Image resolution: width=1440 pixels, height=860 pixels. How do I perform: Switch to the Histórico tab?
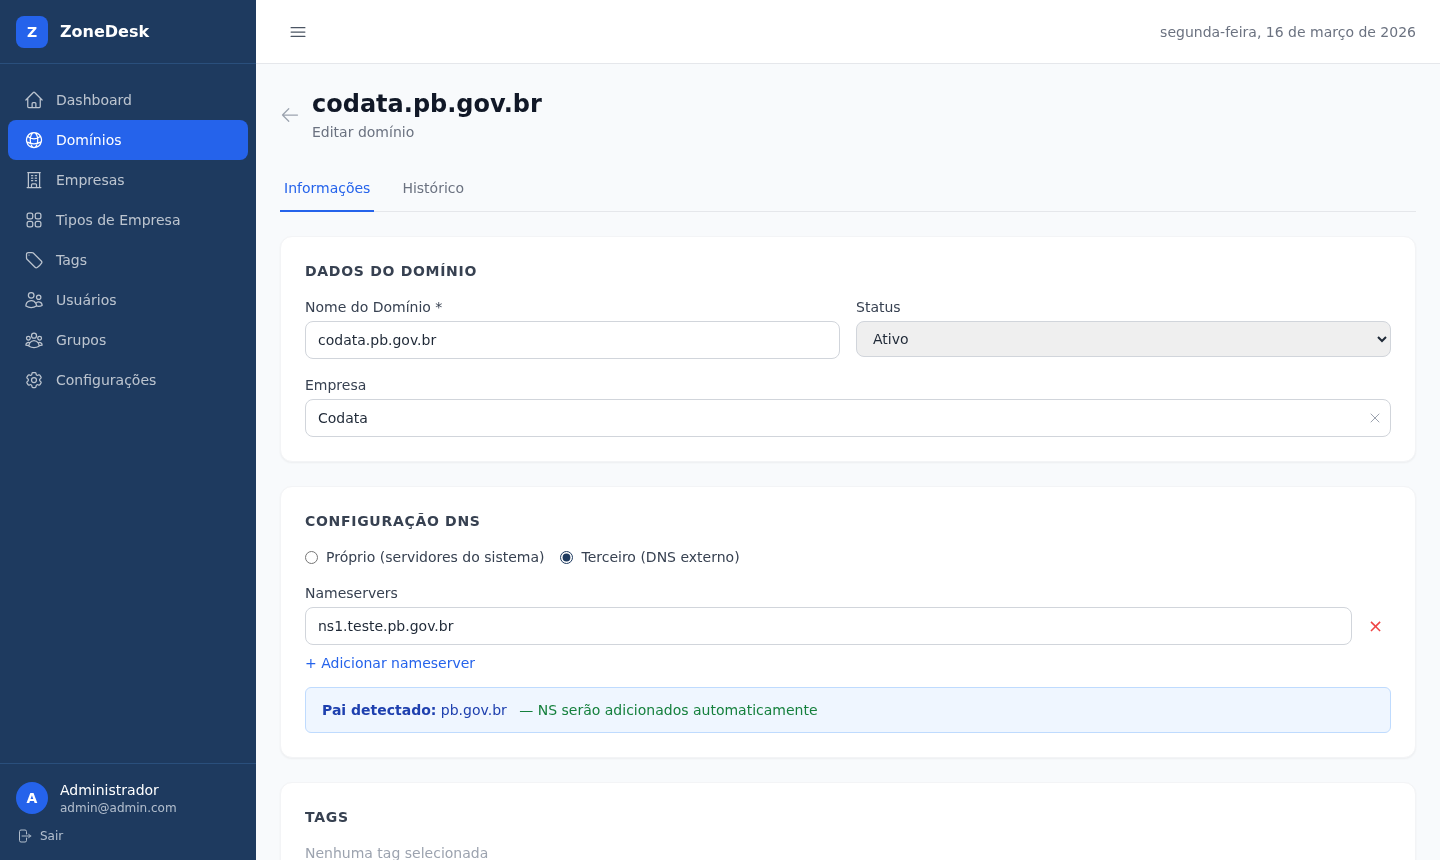click(433, 188)
